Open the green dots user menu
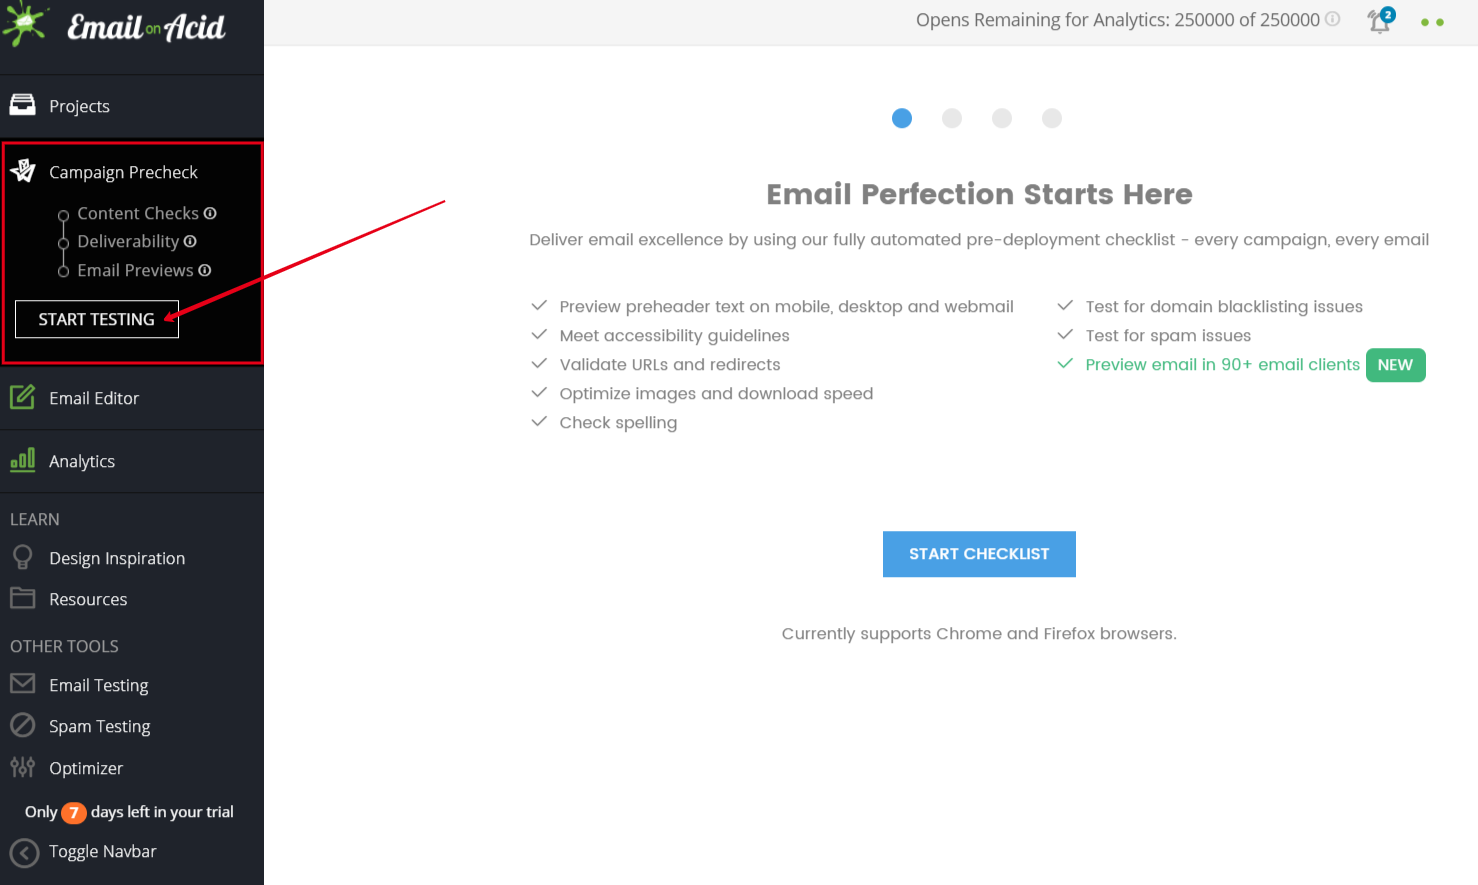Viewport: 1478px width, 885px height. (x=1432, y=22)
